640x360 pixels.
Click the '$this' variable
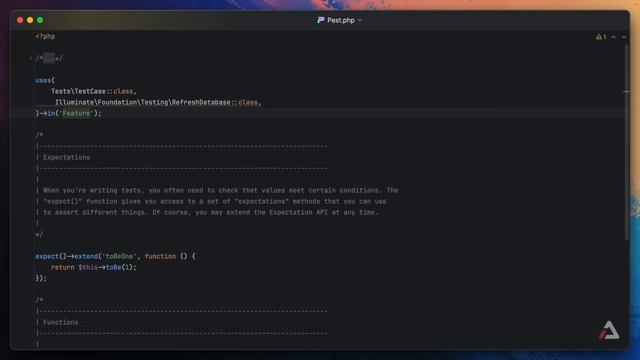[88, 267]
